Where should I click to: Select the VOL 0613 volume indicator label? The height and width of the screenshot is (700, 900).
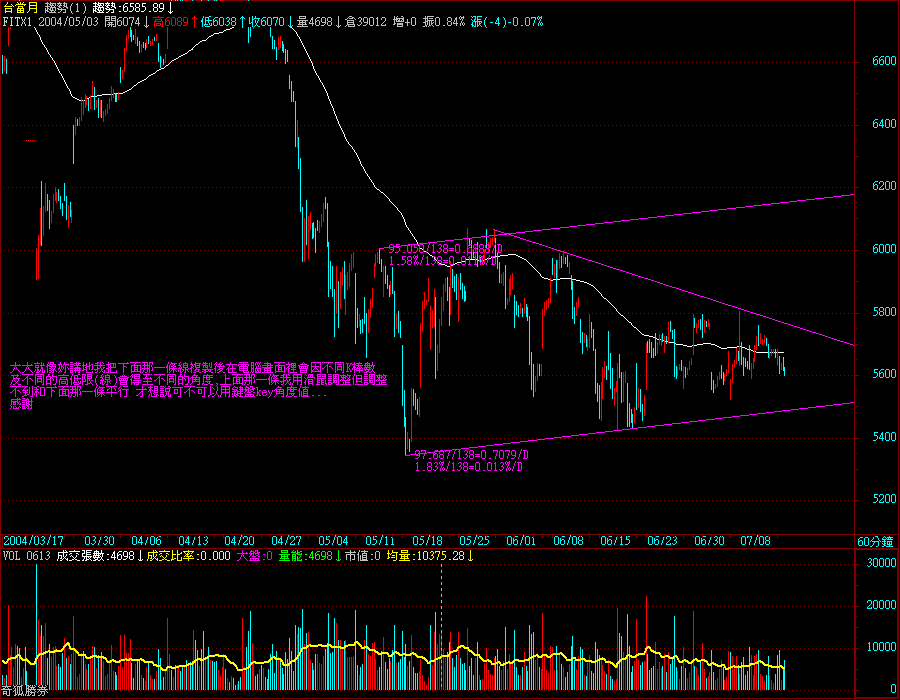[26, 555]
